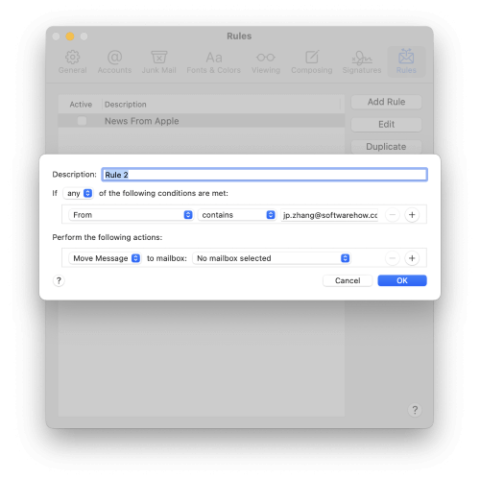
Task: Open the Move Message action dropdown
Action: tap(105, 258)
